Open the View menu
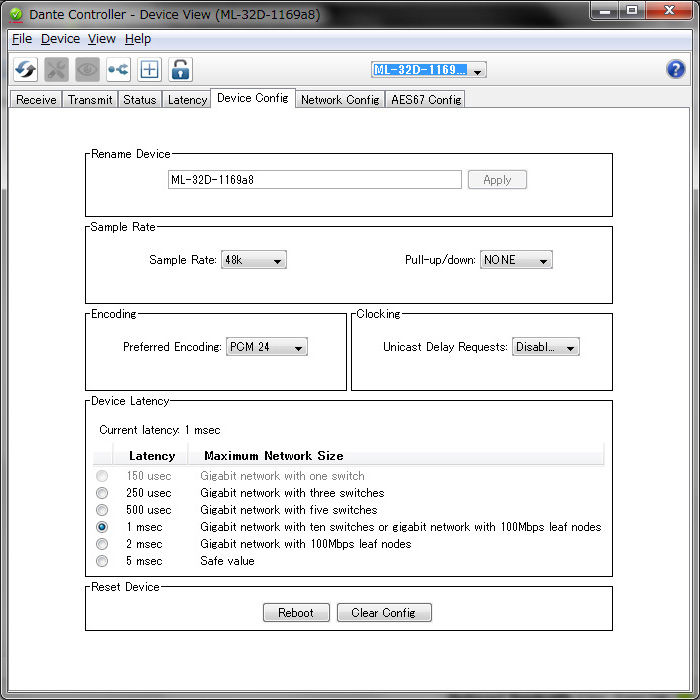The height and width of the screenshot is (700, 700). point(101,39)
